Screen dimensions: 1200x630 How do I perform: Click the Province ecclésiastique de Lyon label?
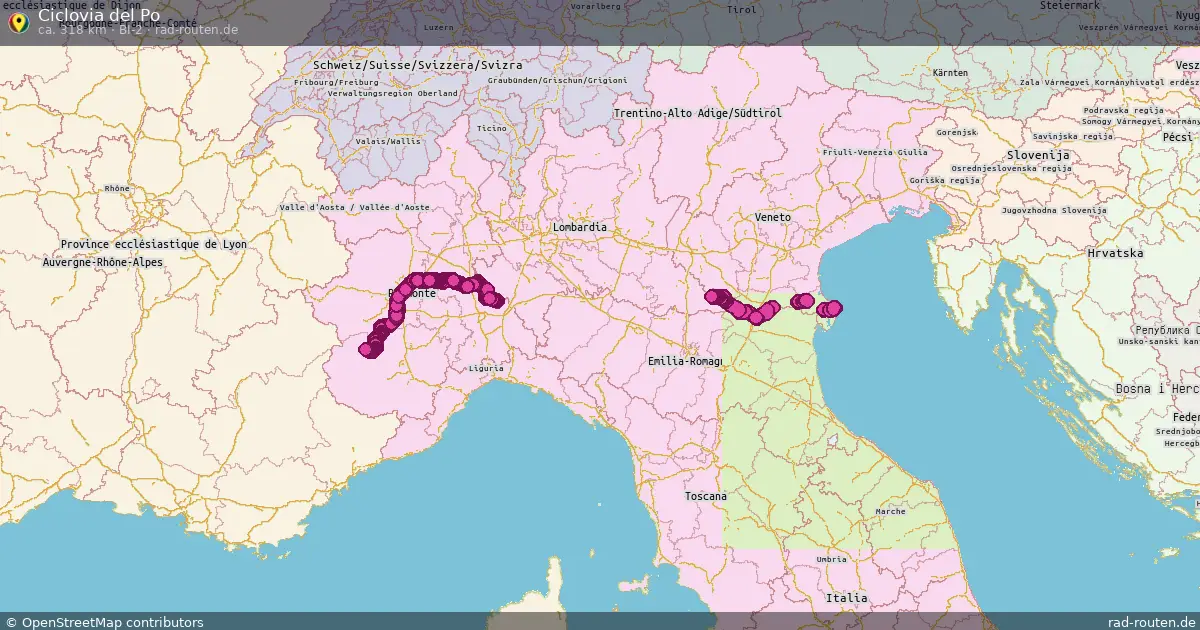click(x=153, y=244)
